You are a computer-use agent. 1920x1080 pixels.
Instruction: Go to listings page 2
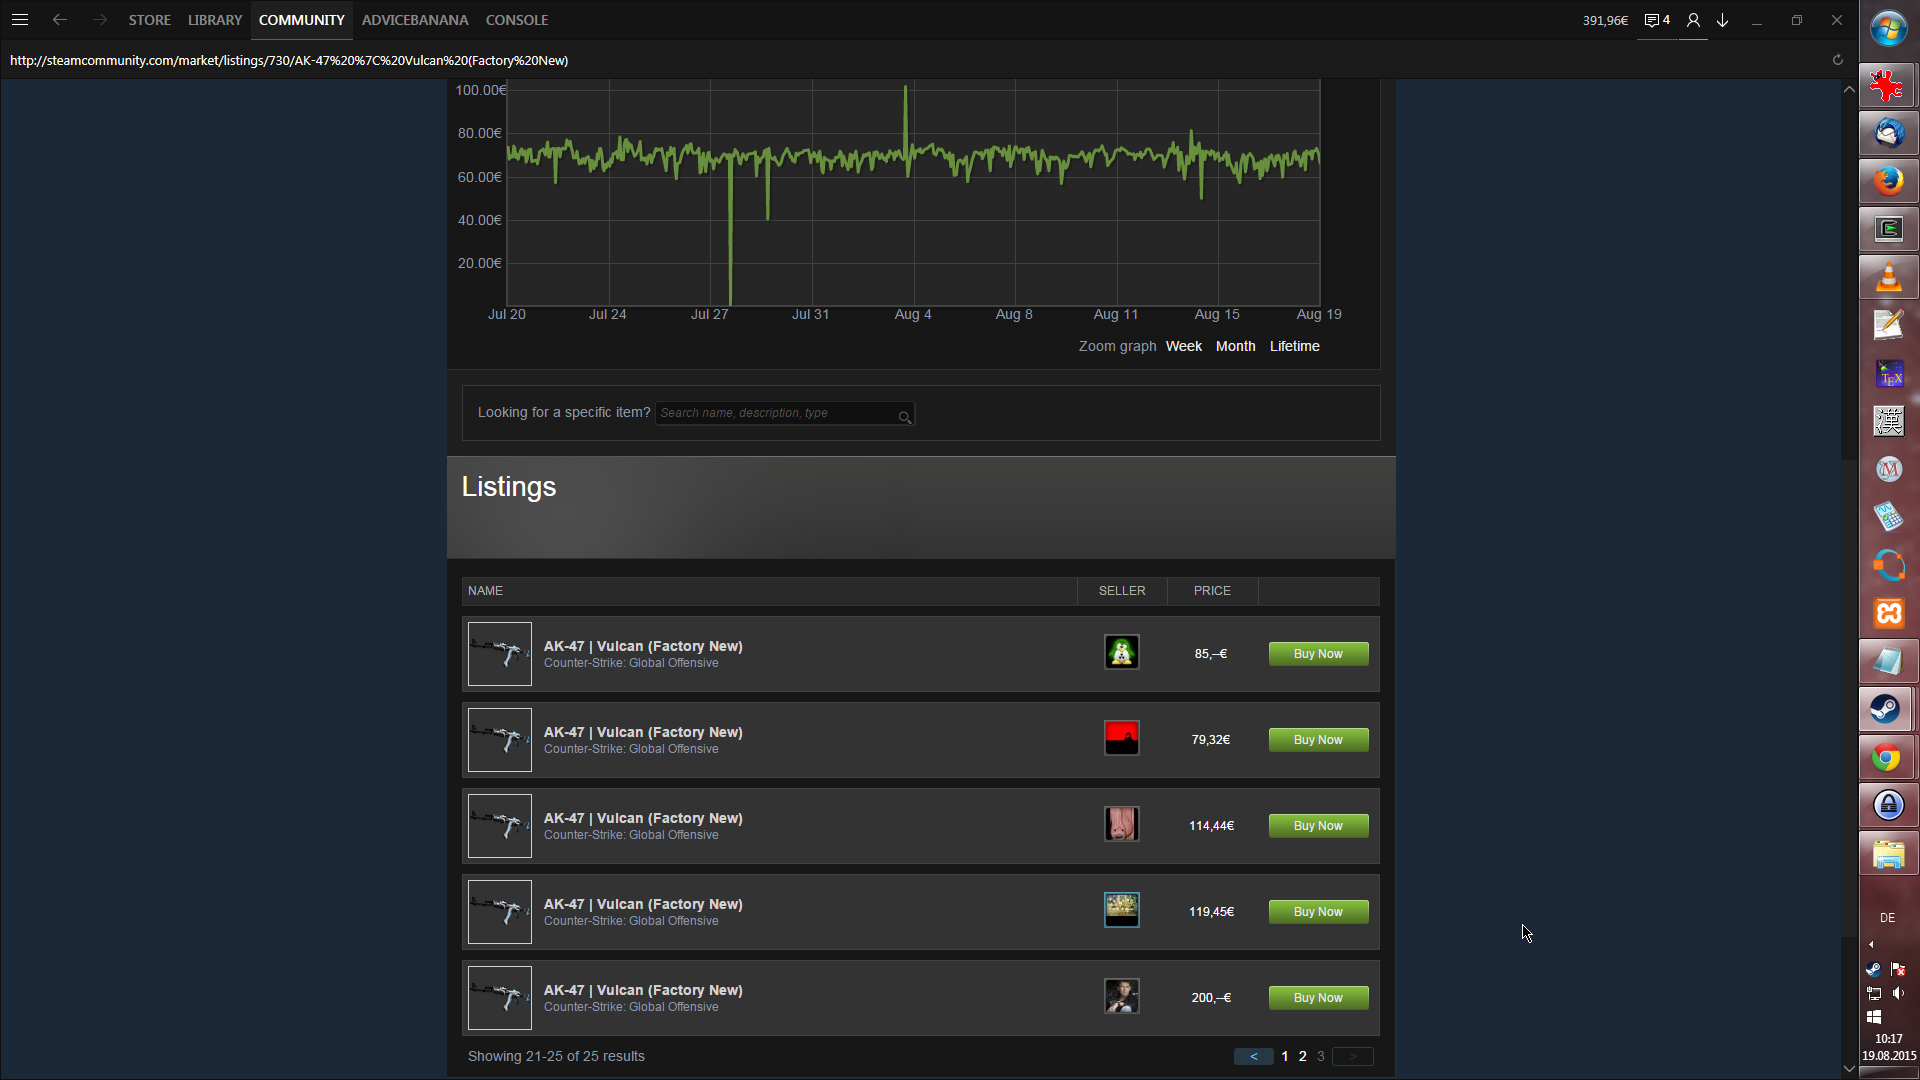point(1302,1057)
